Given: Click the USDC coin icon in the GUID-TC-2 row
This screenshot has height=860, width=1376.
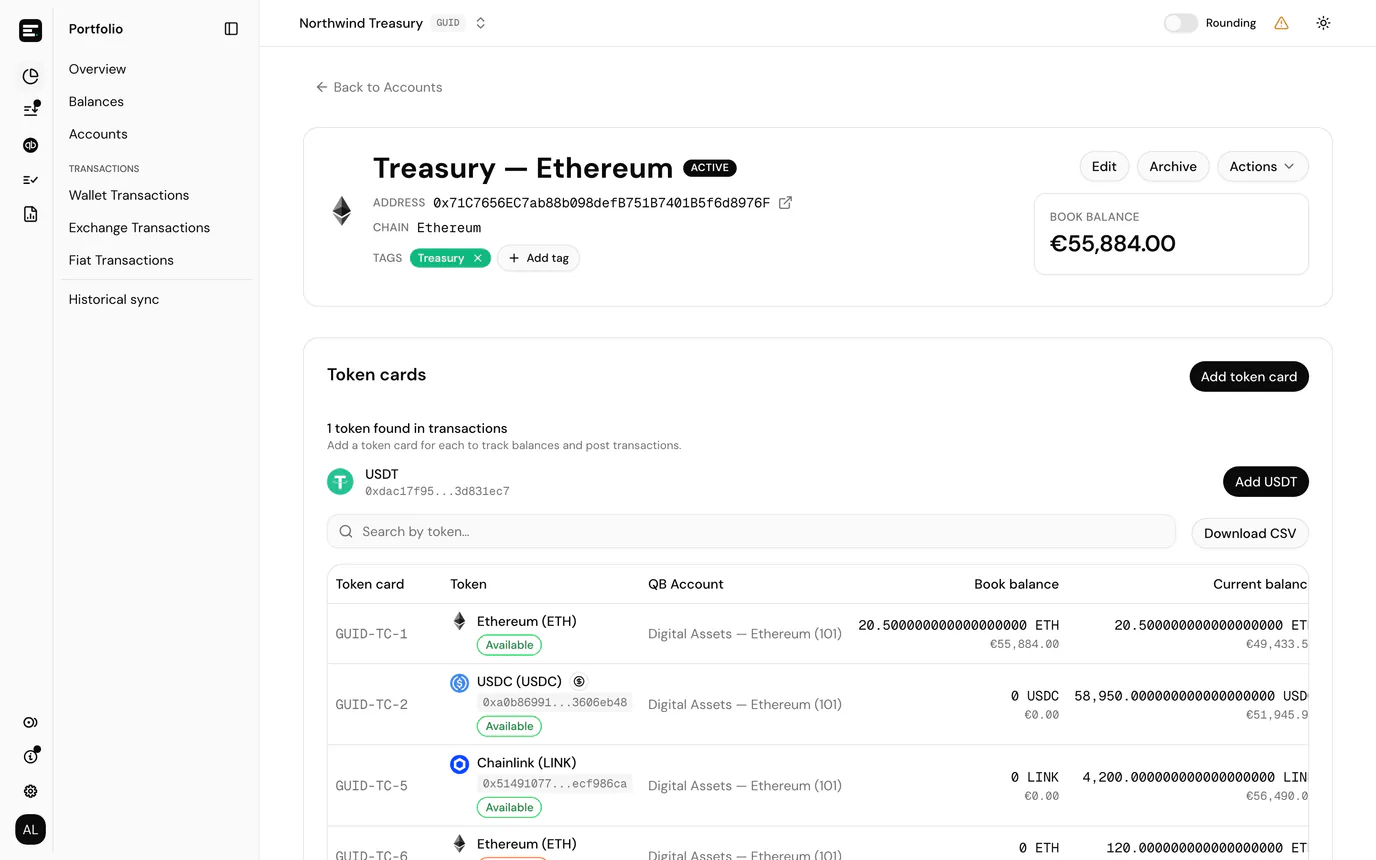Looking at the screenshot, I should [x=460, y=683].
